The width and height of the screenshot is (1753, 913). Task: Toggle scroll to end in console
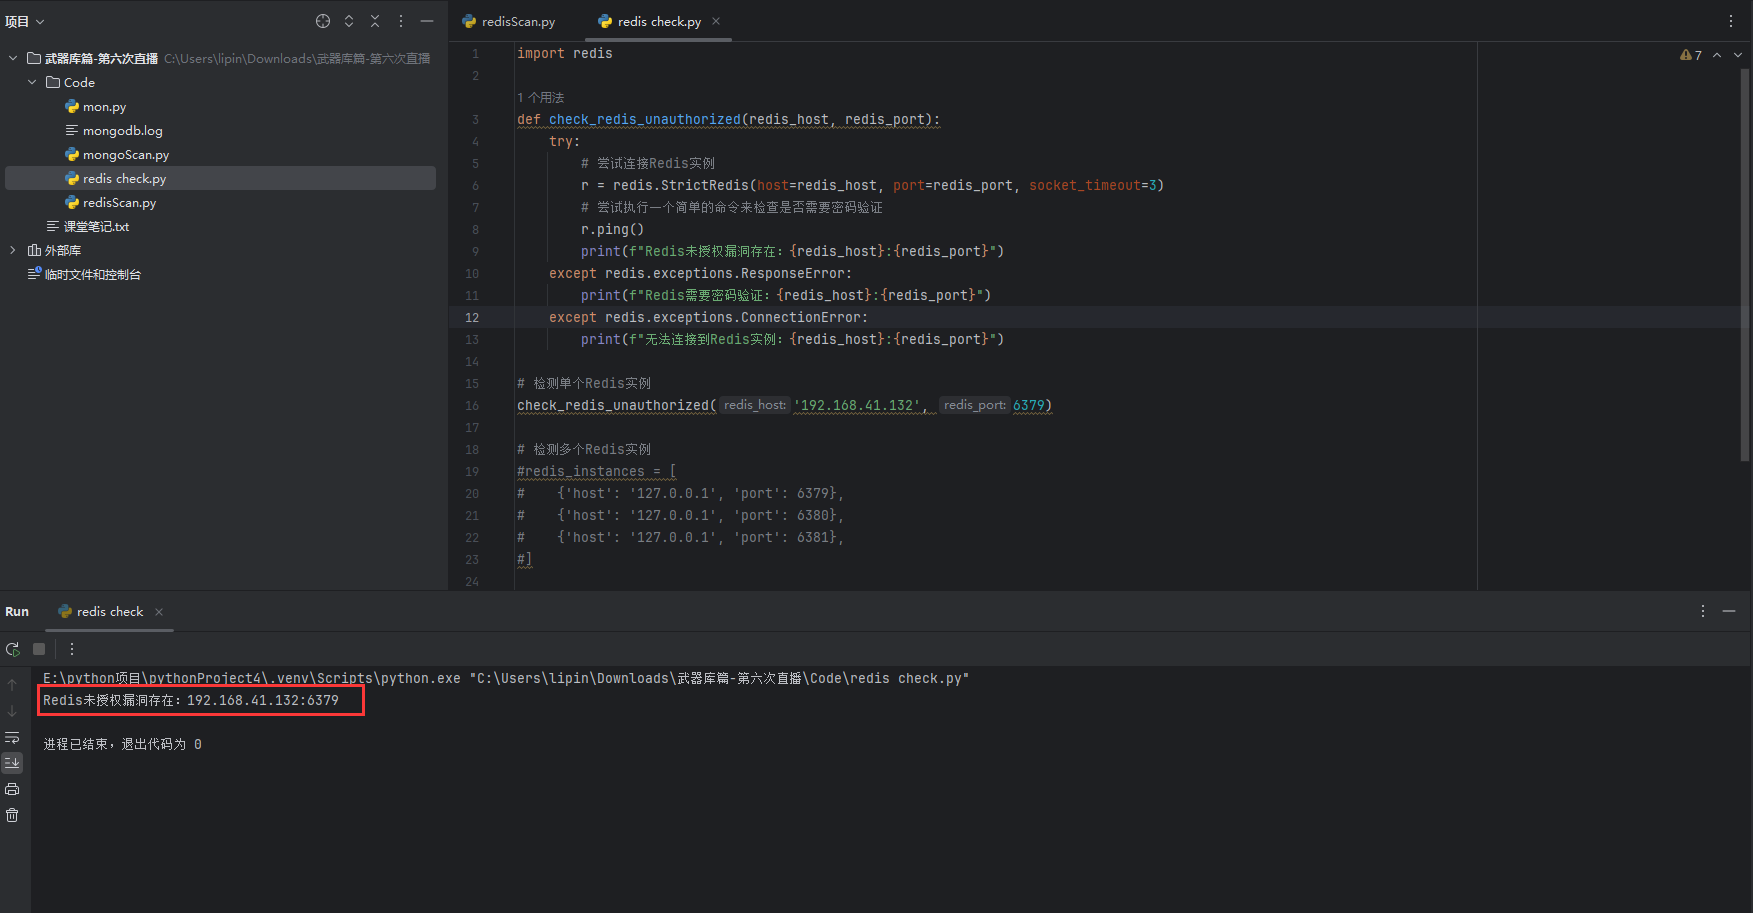click(x=12, y=763)
